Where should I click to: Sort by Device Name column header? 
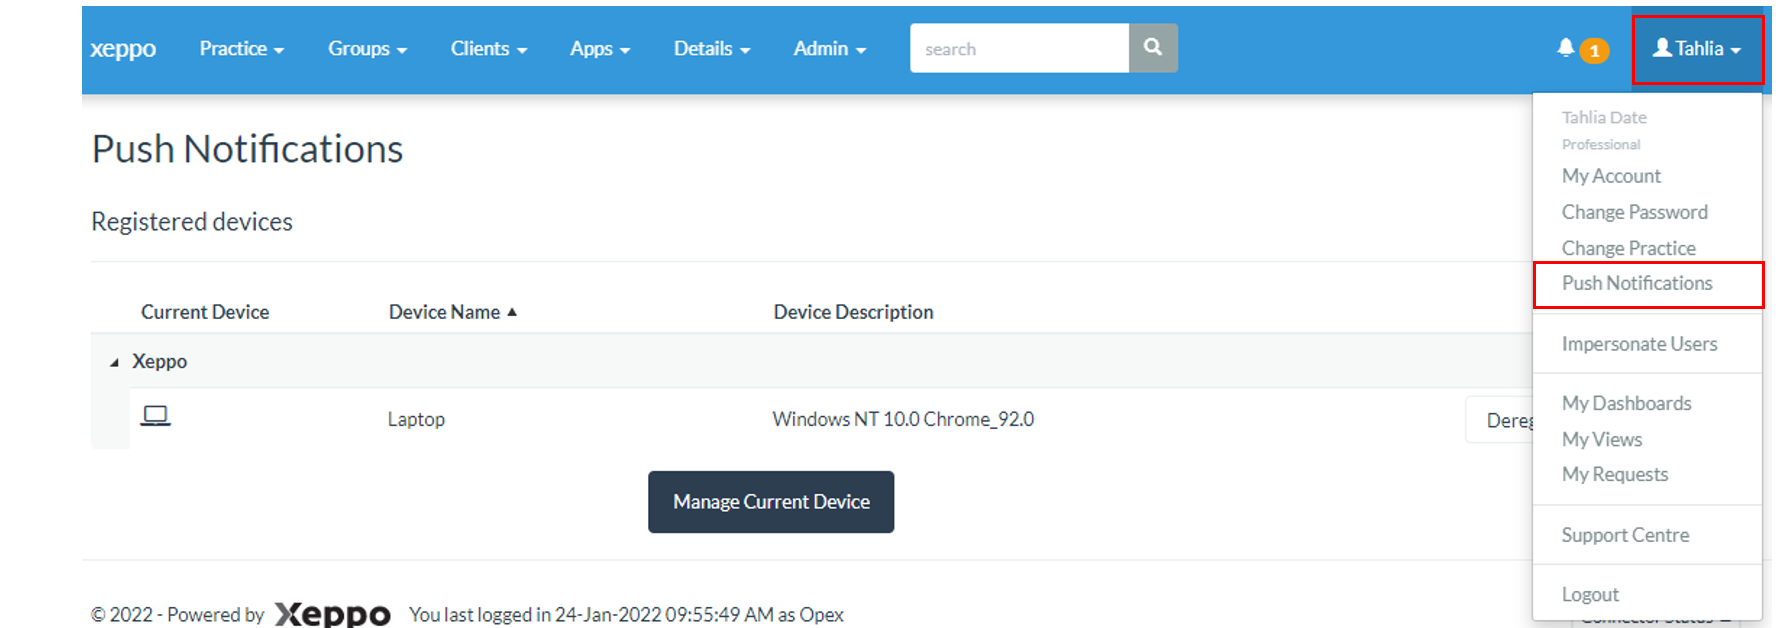click(x=444, y=312)
